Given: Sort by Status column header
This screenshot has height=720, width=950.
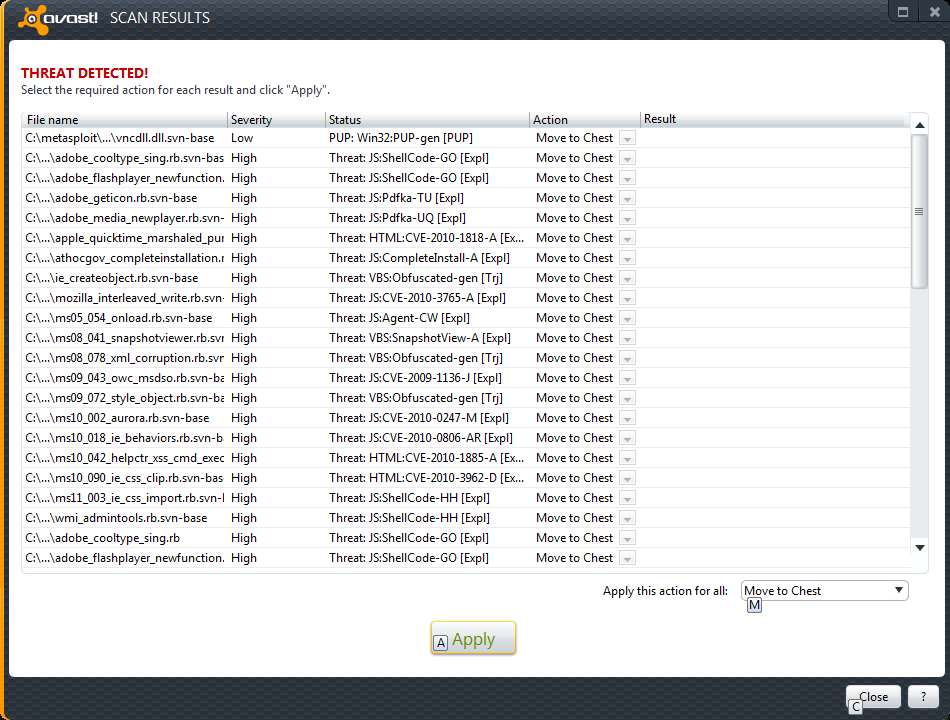Looking at the screenshot, I should [x=427, y=119].
